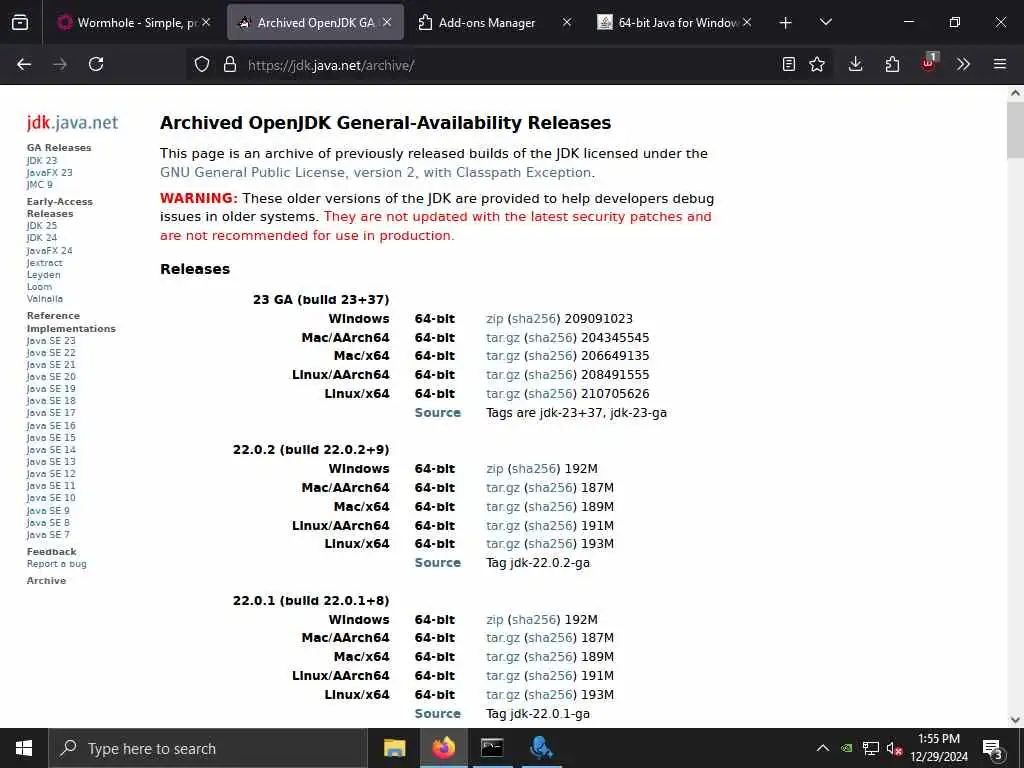
Task: Open the Loom sidebar link
Action: (x=39, y=287)
